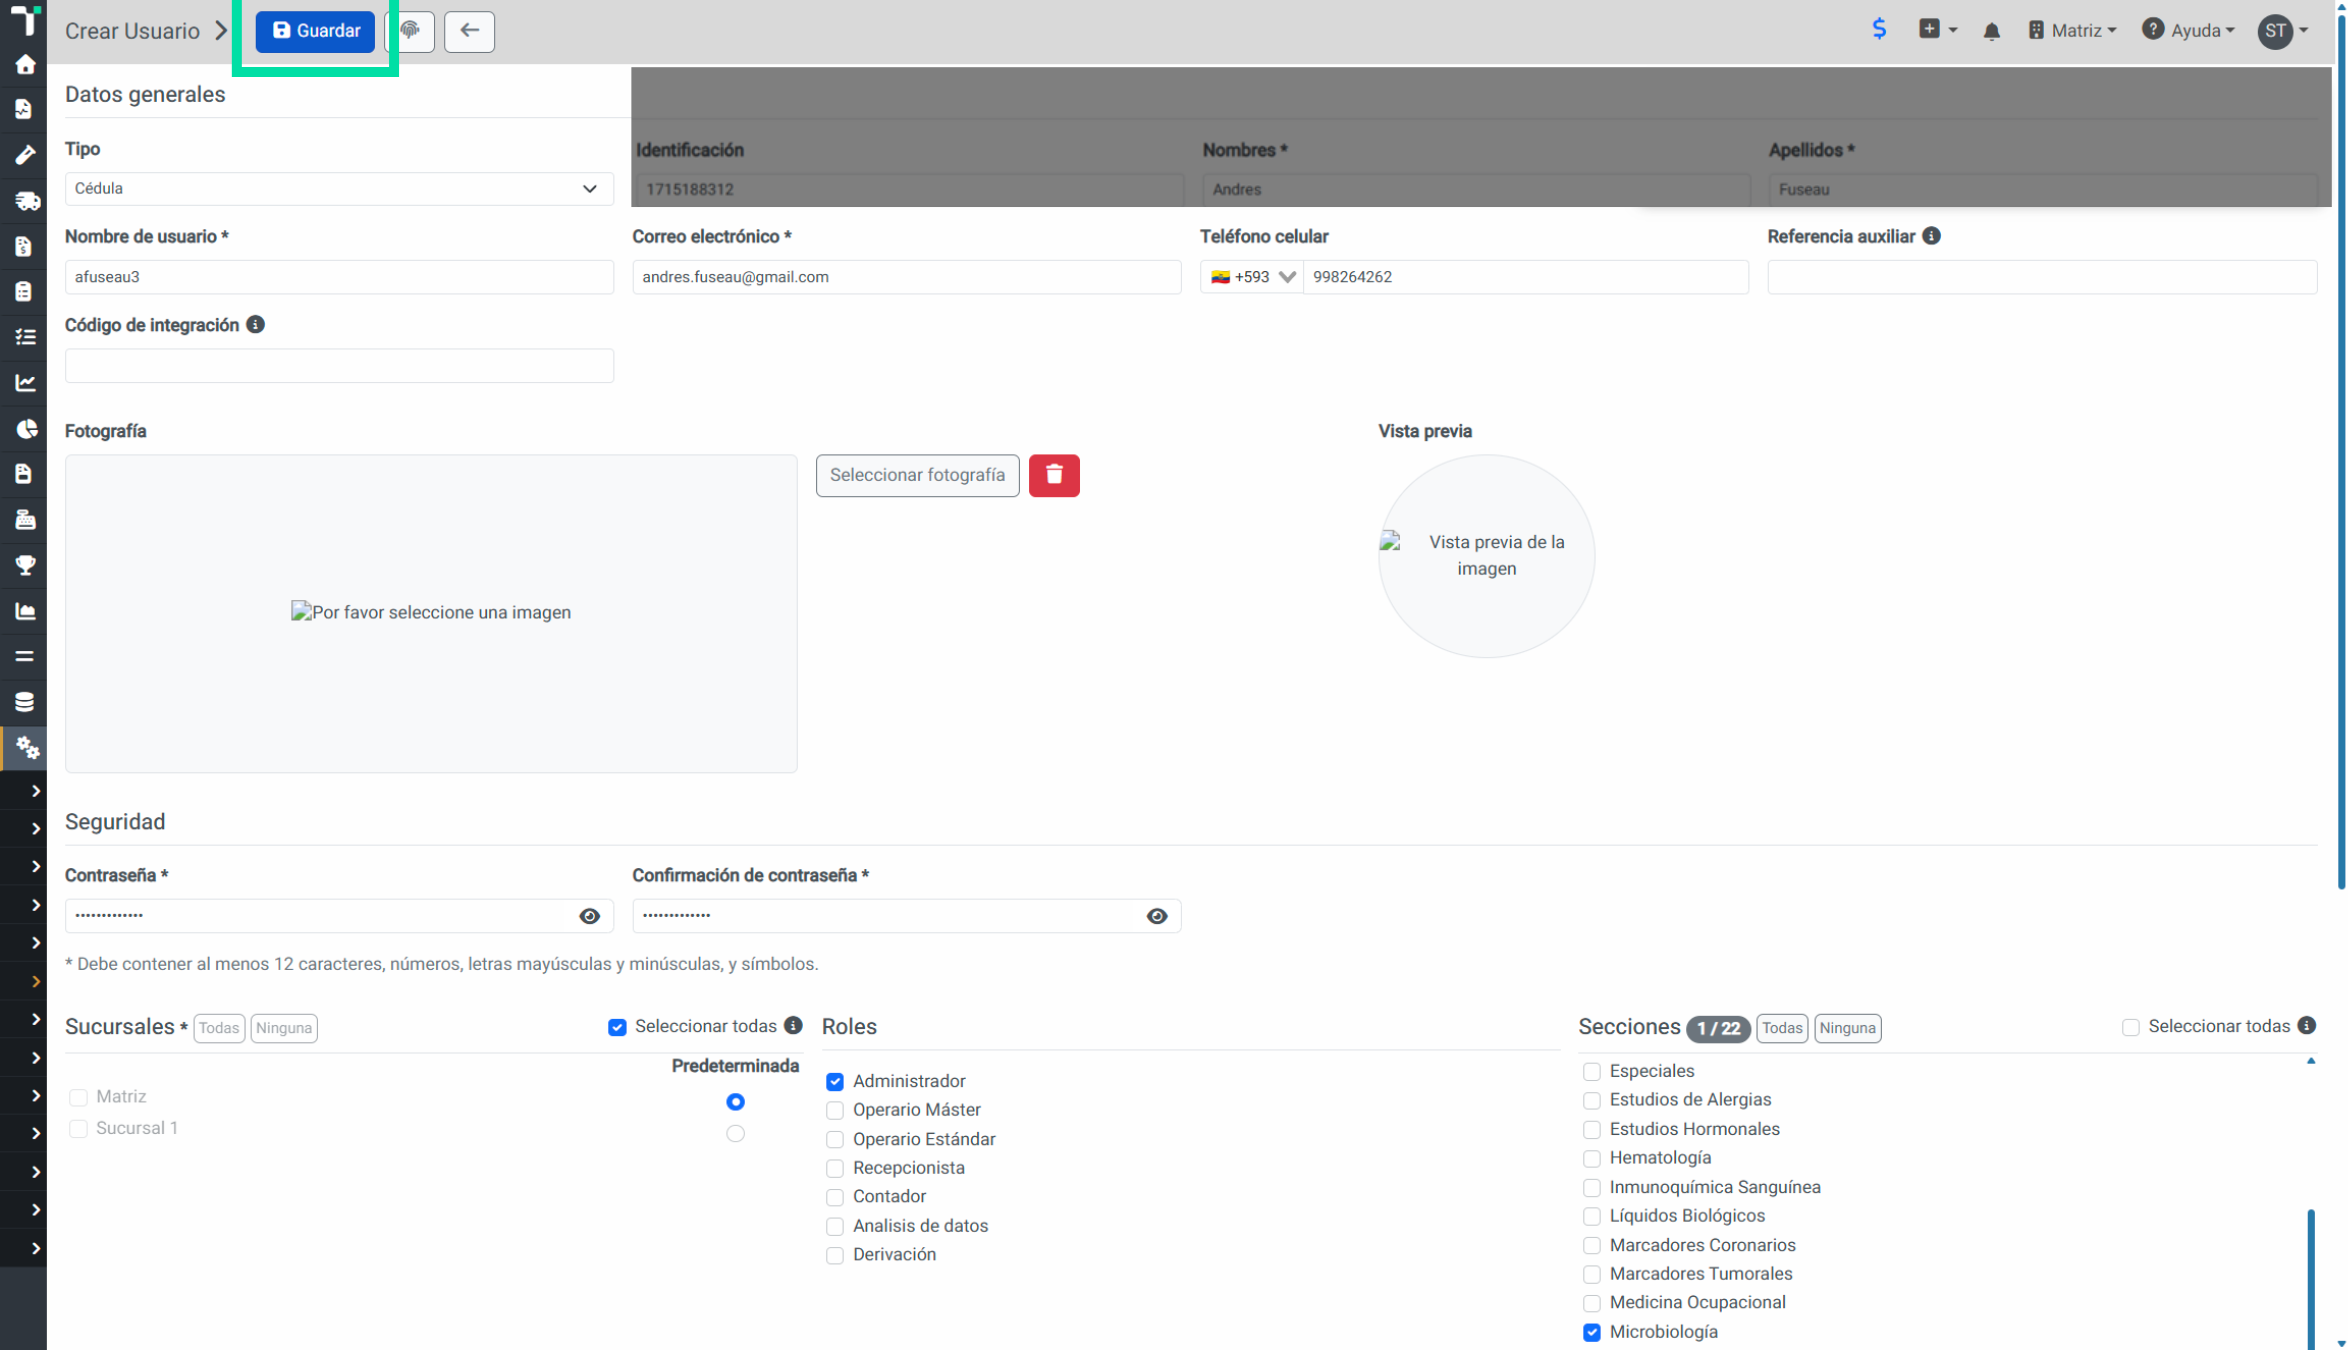Uncheck the Administrador role
This screenshot has width=2348, height=1350.
point(835,1081)
